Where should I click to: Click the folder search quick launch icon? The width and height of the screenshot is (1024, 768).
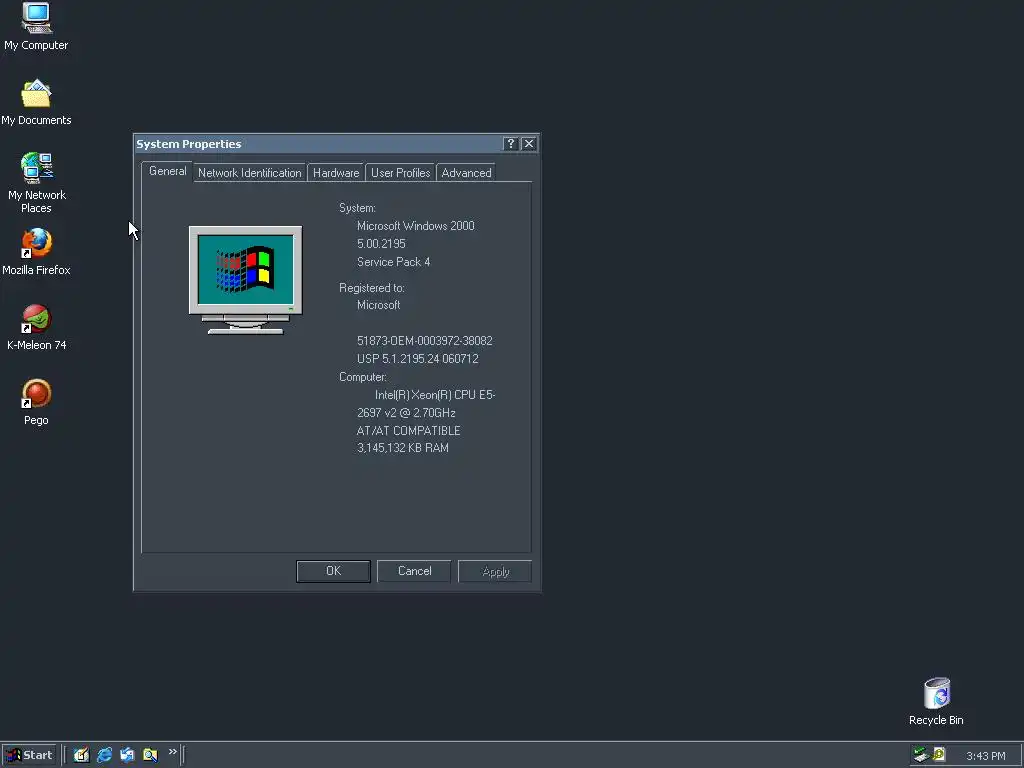(x=150, y=755)
